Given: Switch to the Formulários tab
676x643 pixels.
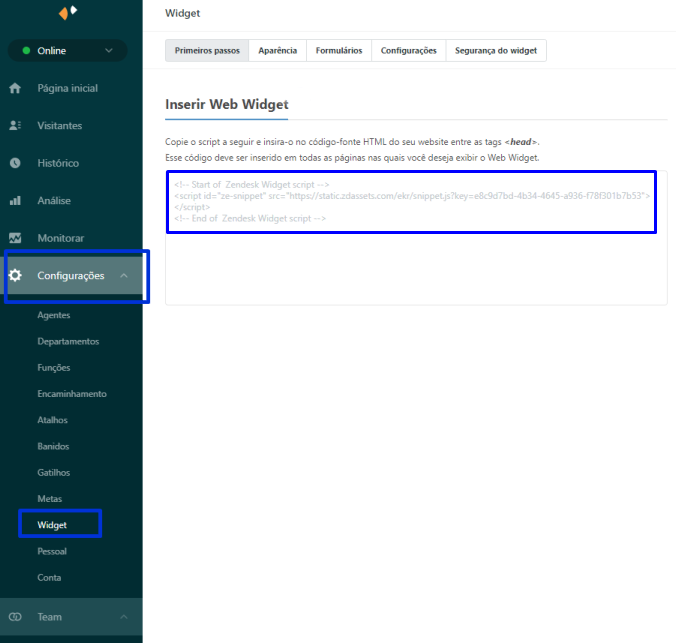Looking at the screenshot, I should tap(339, 50).
